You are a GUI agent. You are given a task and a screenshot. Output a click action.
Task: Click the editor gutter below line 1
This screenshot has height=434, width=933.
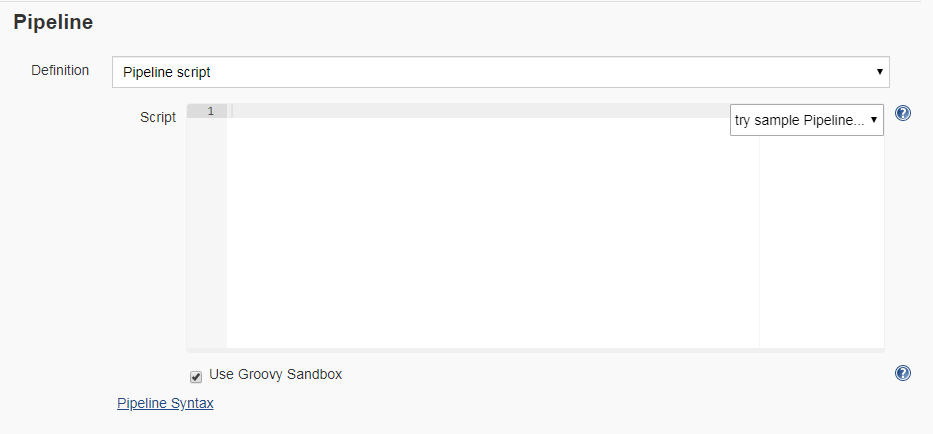207,232
